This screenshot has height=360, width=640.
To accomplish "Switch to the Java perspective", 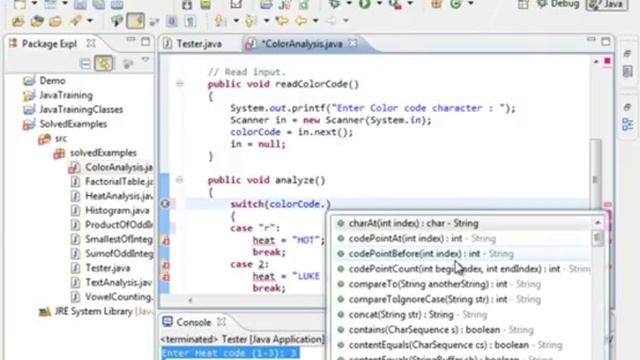I will [x=607, y=4].
